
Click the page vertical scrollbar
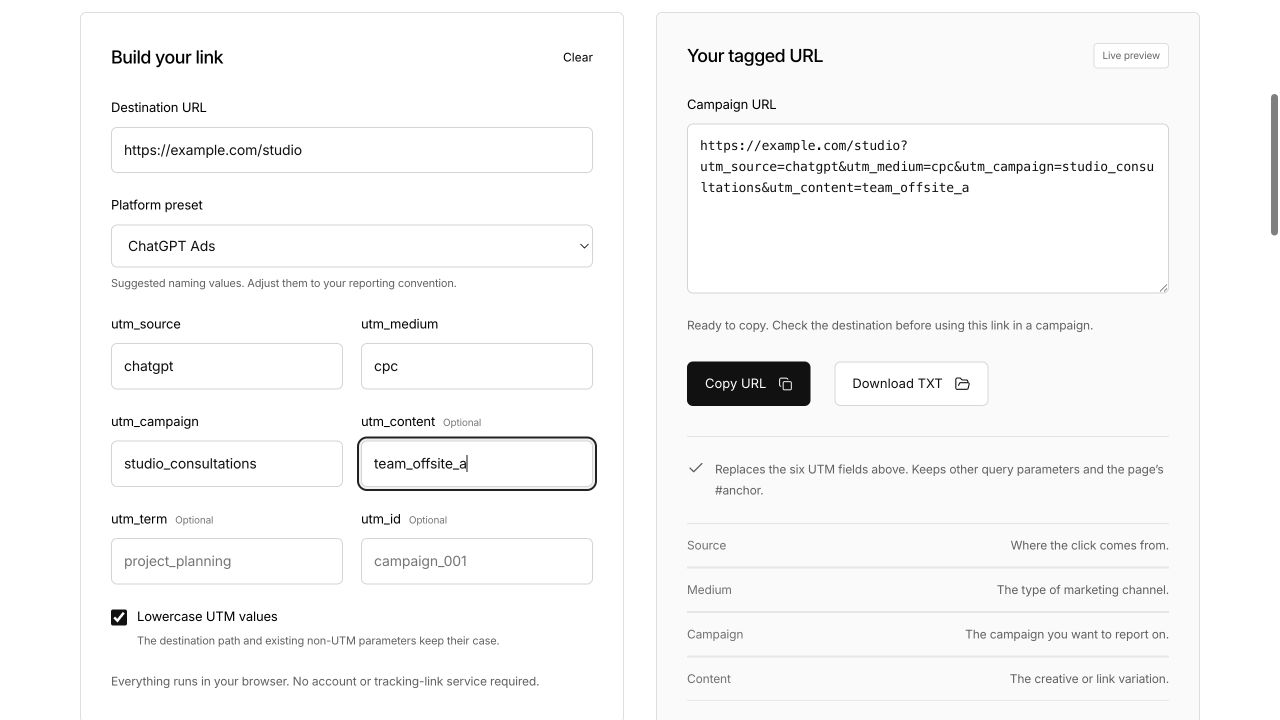pos(1274,165)
